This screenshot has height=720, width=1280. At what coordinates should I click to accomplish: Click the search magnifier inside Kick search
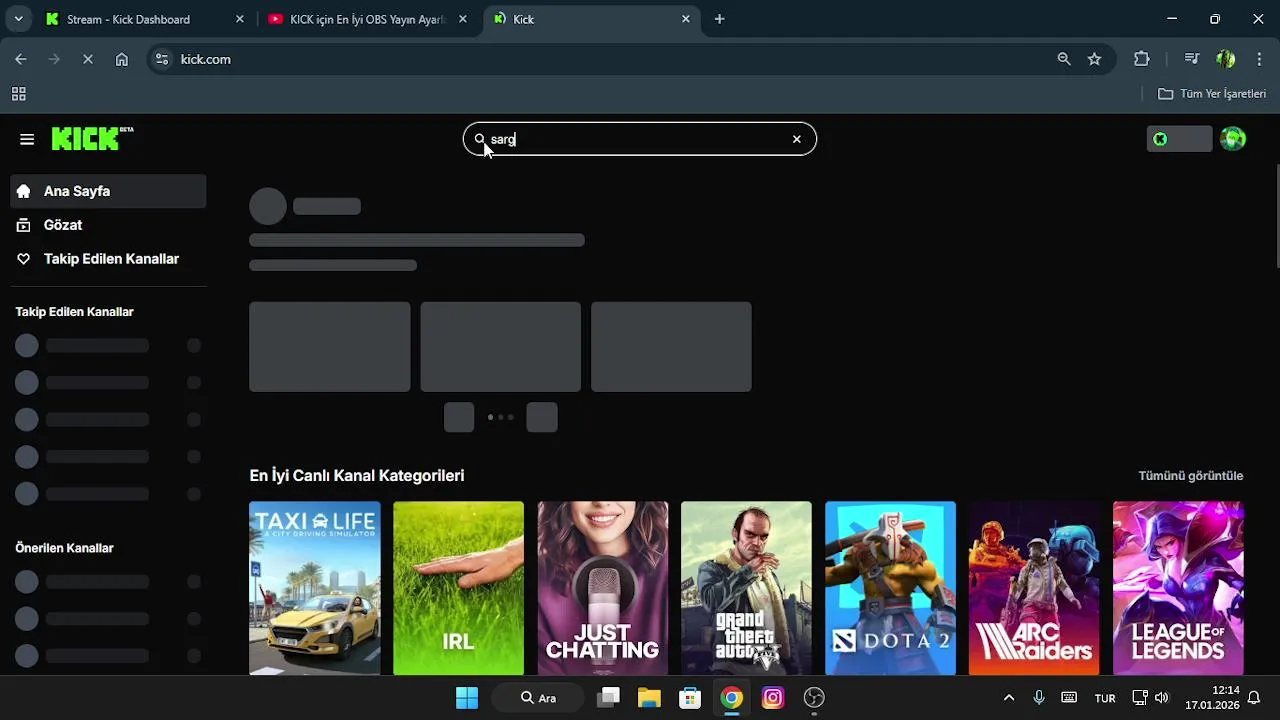[479, 139]
